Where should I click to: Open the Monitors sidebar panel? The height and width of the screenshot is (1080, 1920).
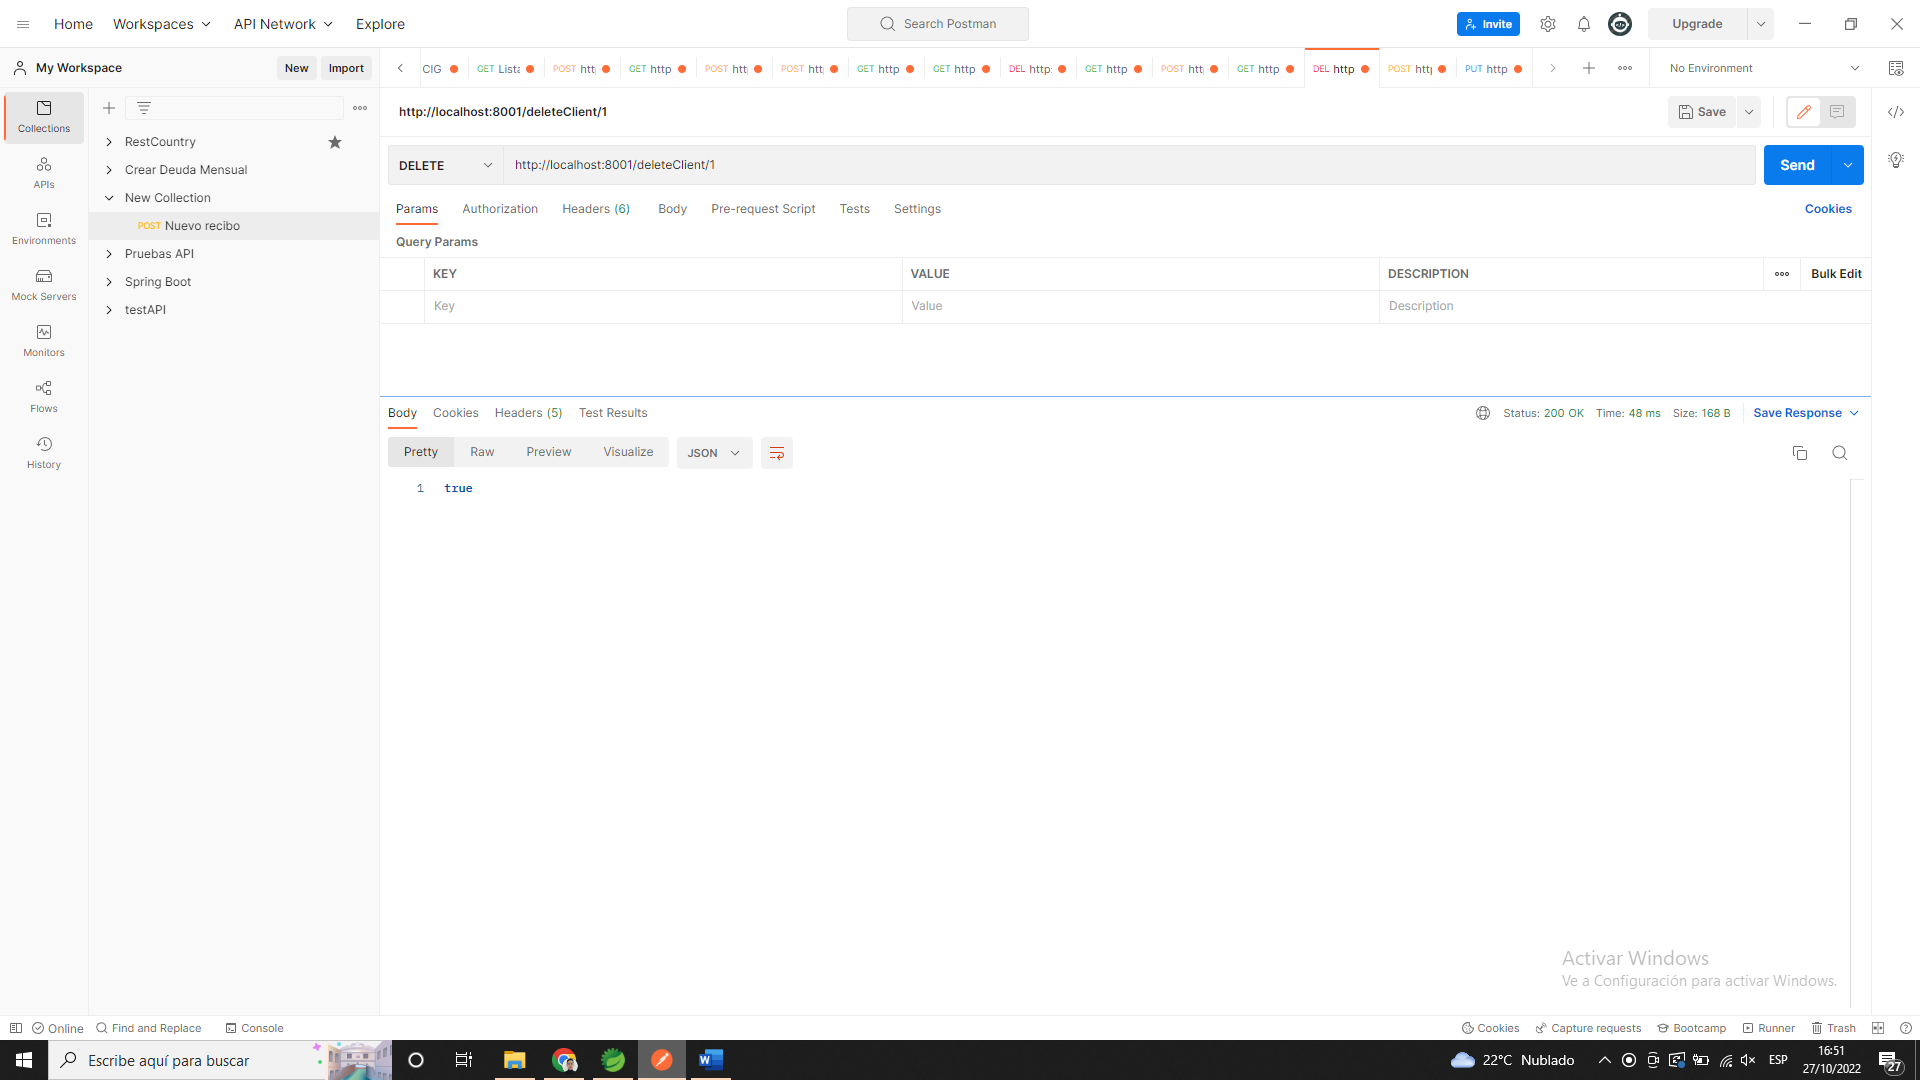(x=43, y=340)
